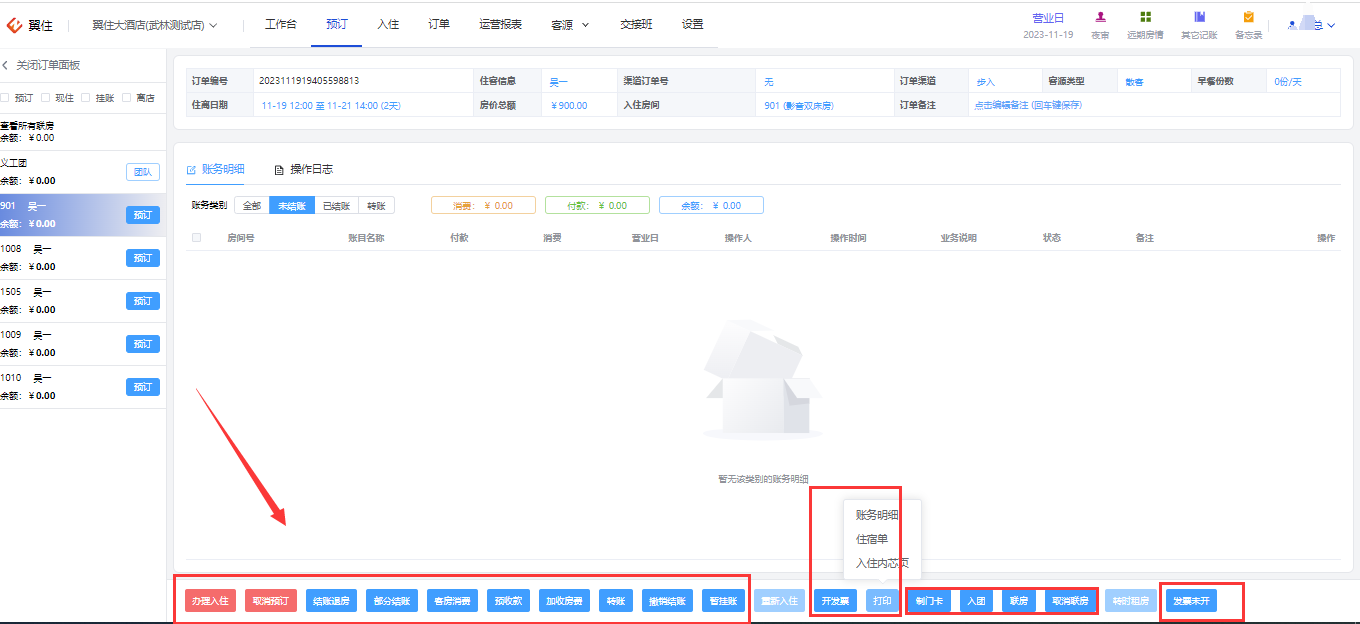Click room link 901 (影音双床房)

click(x=799, y=105)
